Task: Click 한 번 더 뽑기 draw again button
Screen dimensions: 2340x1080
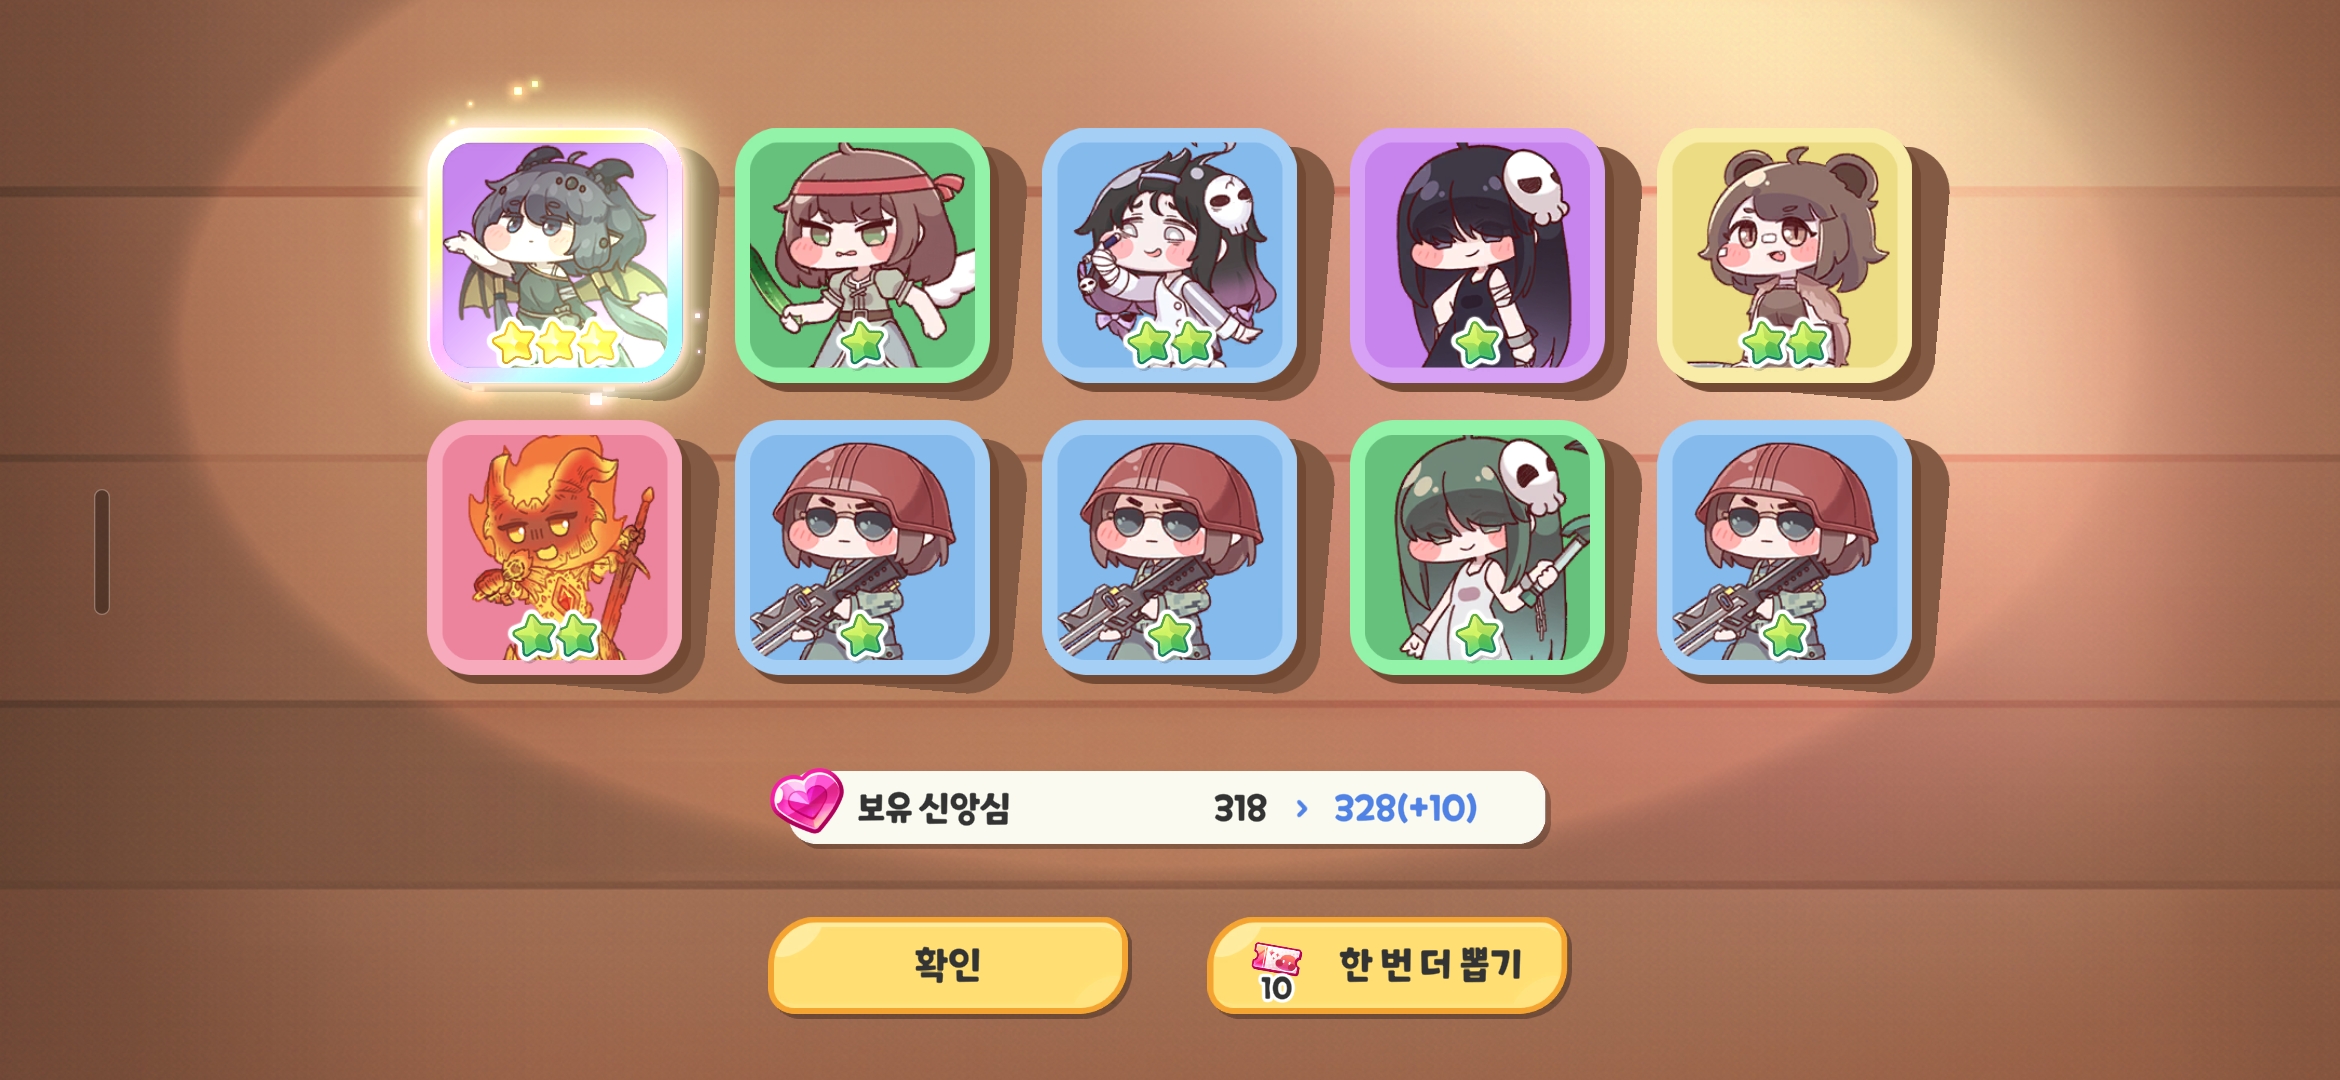Action: click(1387, 965)
